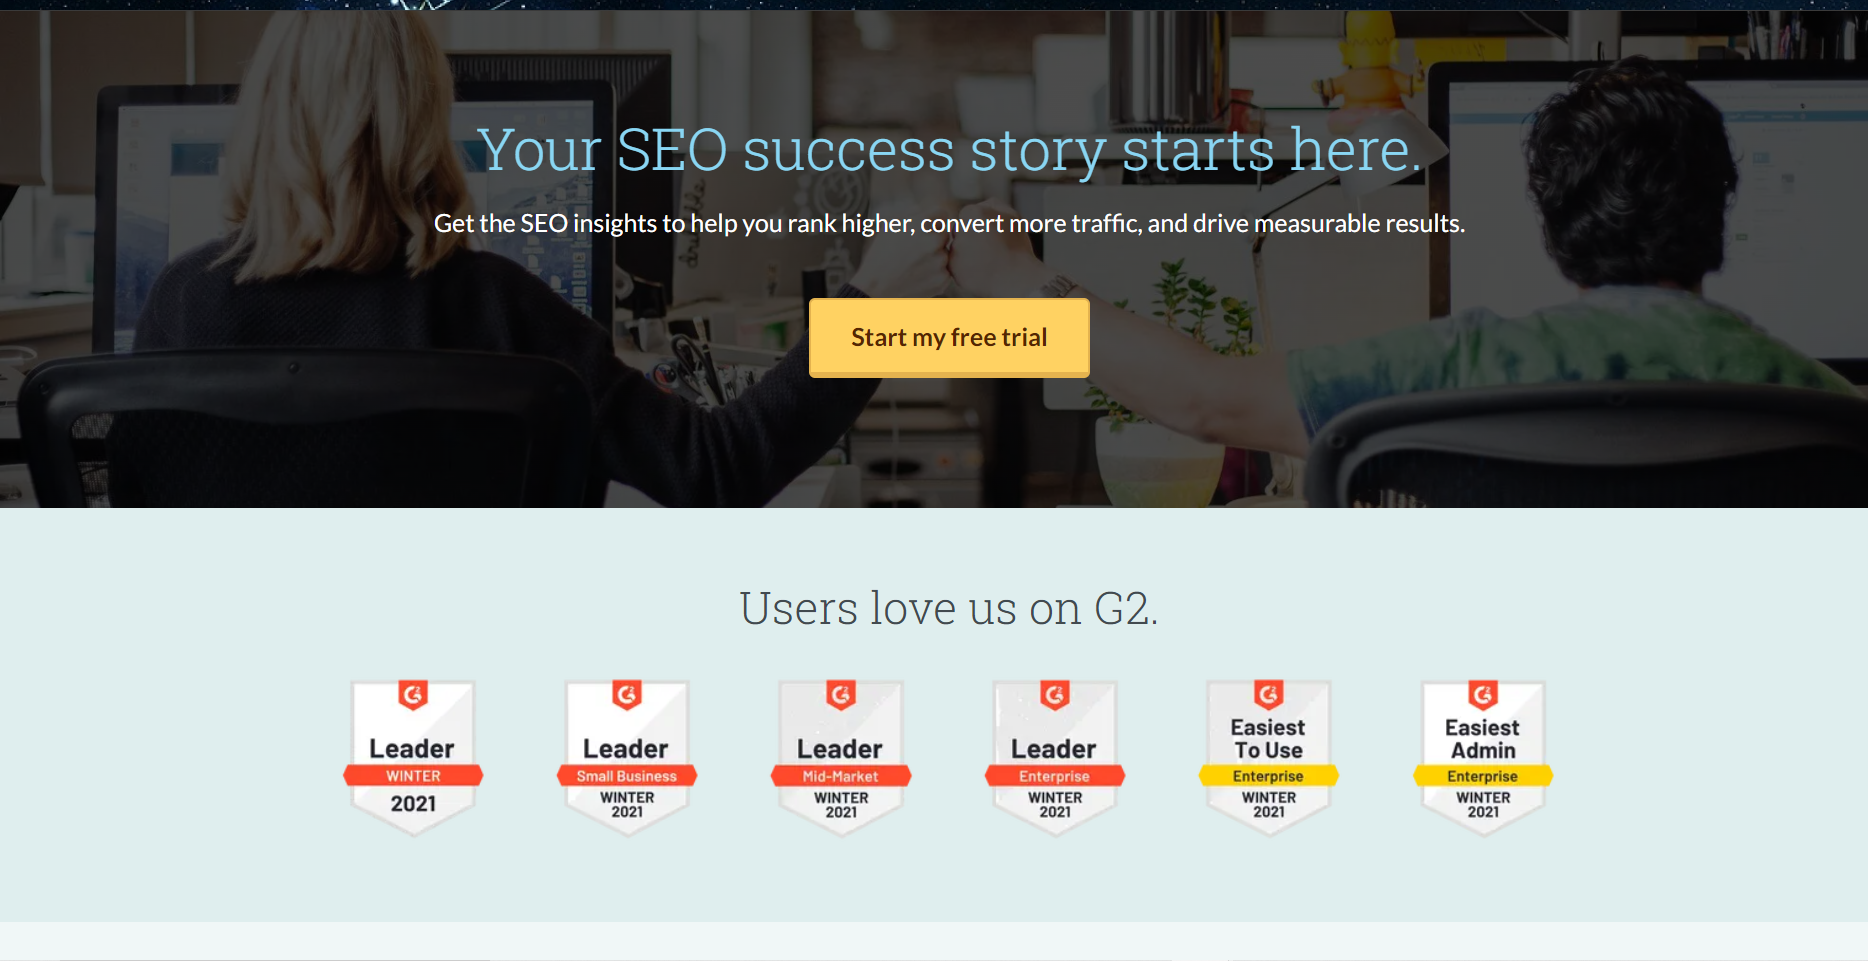Click G2 logo atop the first Leader badge
Screen dimensions: 1868x961
point(413,694)
